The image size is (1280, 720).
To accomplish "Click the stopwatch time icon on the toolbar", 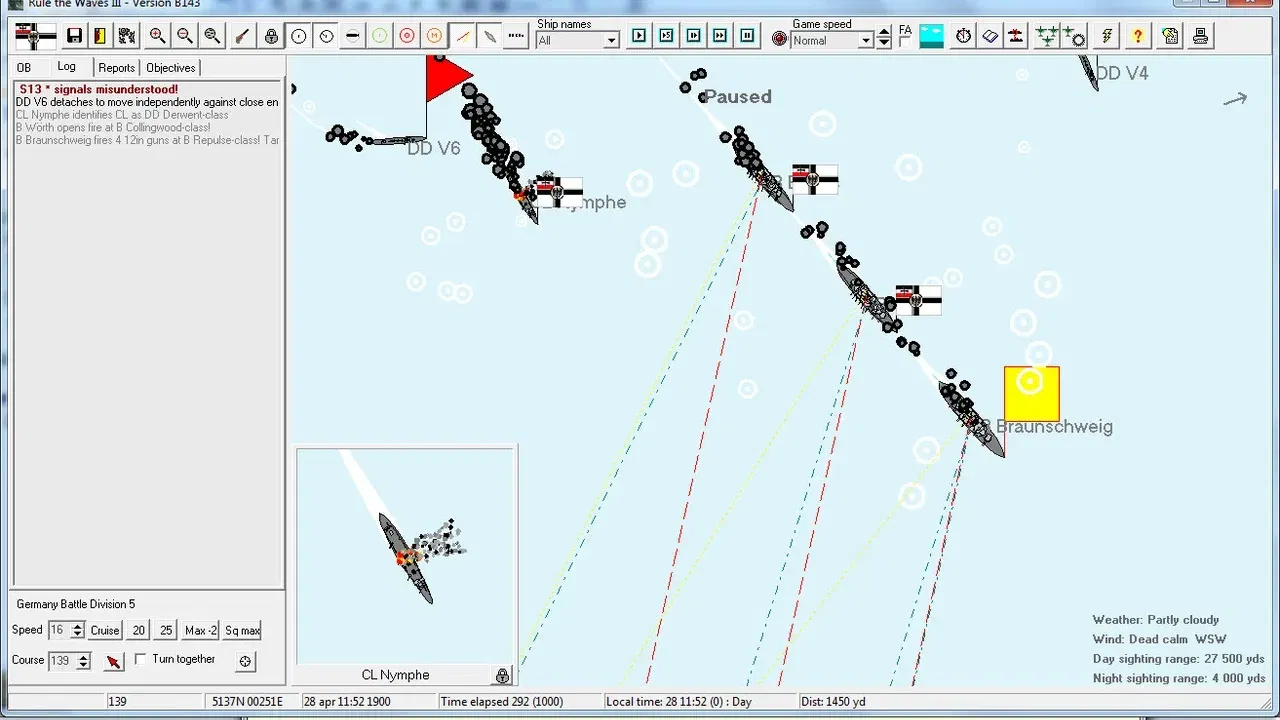I will click(963, 36).
